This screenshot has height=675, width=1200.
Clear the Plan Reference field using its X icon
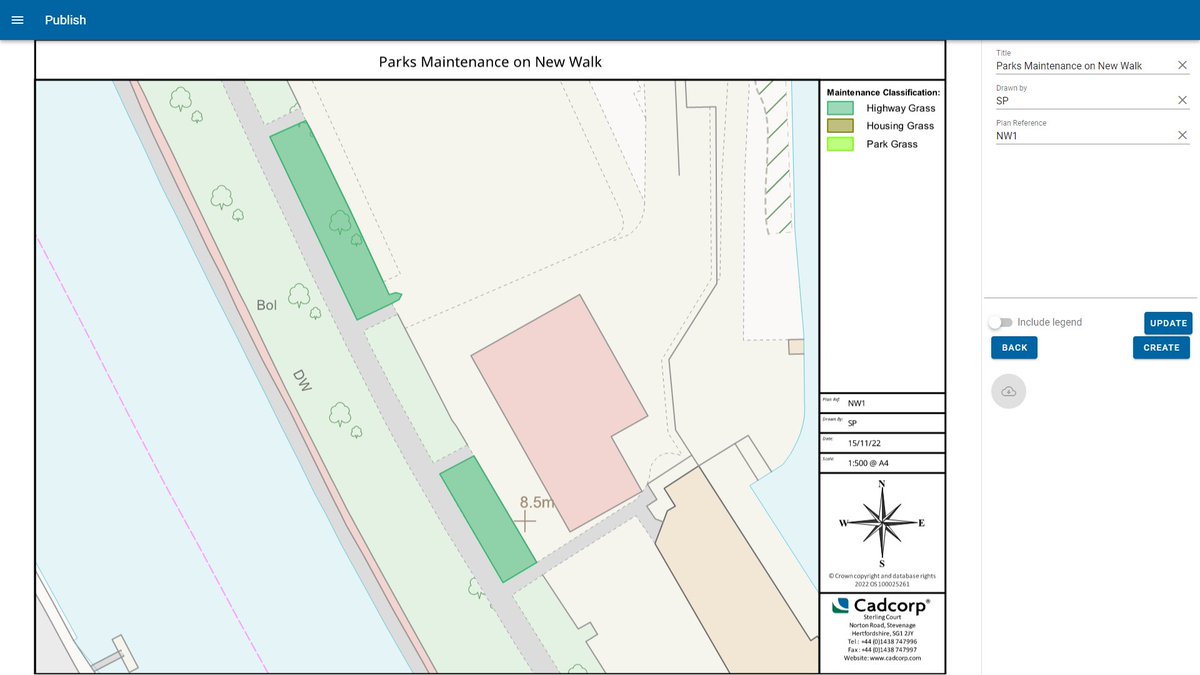click(1182, 133)
